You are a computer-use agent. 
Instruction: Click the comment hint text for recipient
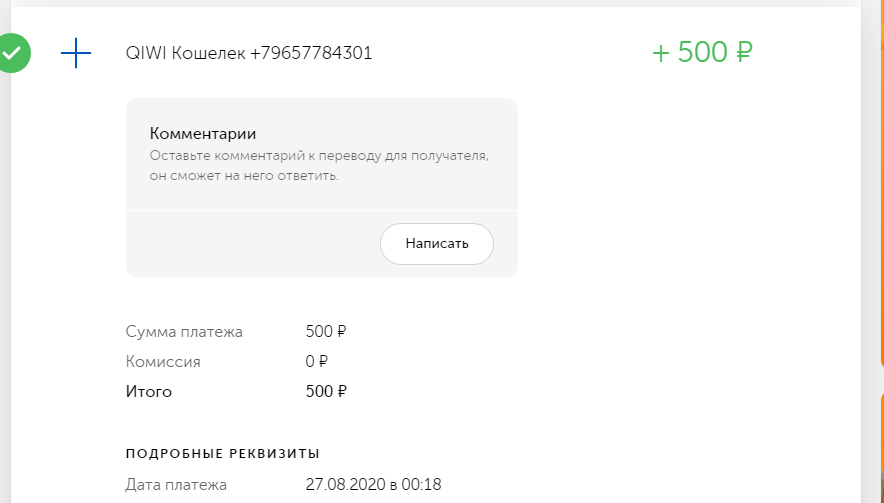tap(319, 166)
